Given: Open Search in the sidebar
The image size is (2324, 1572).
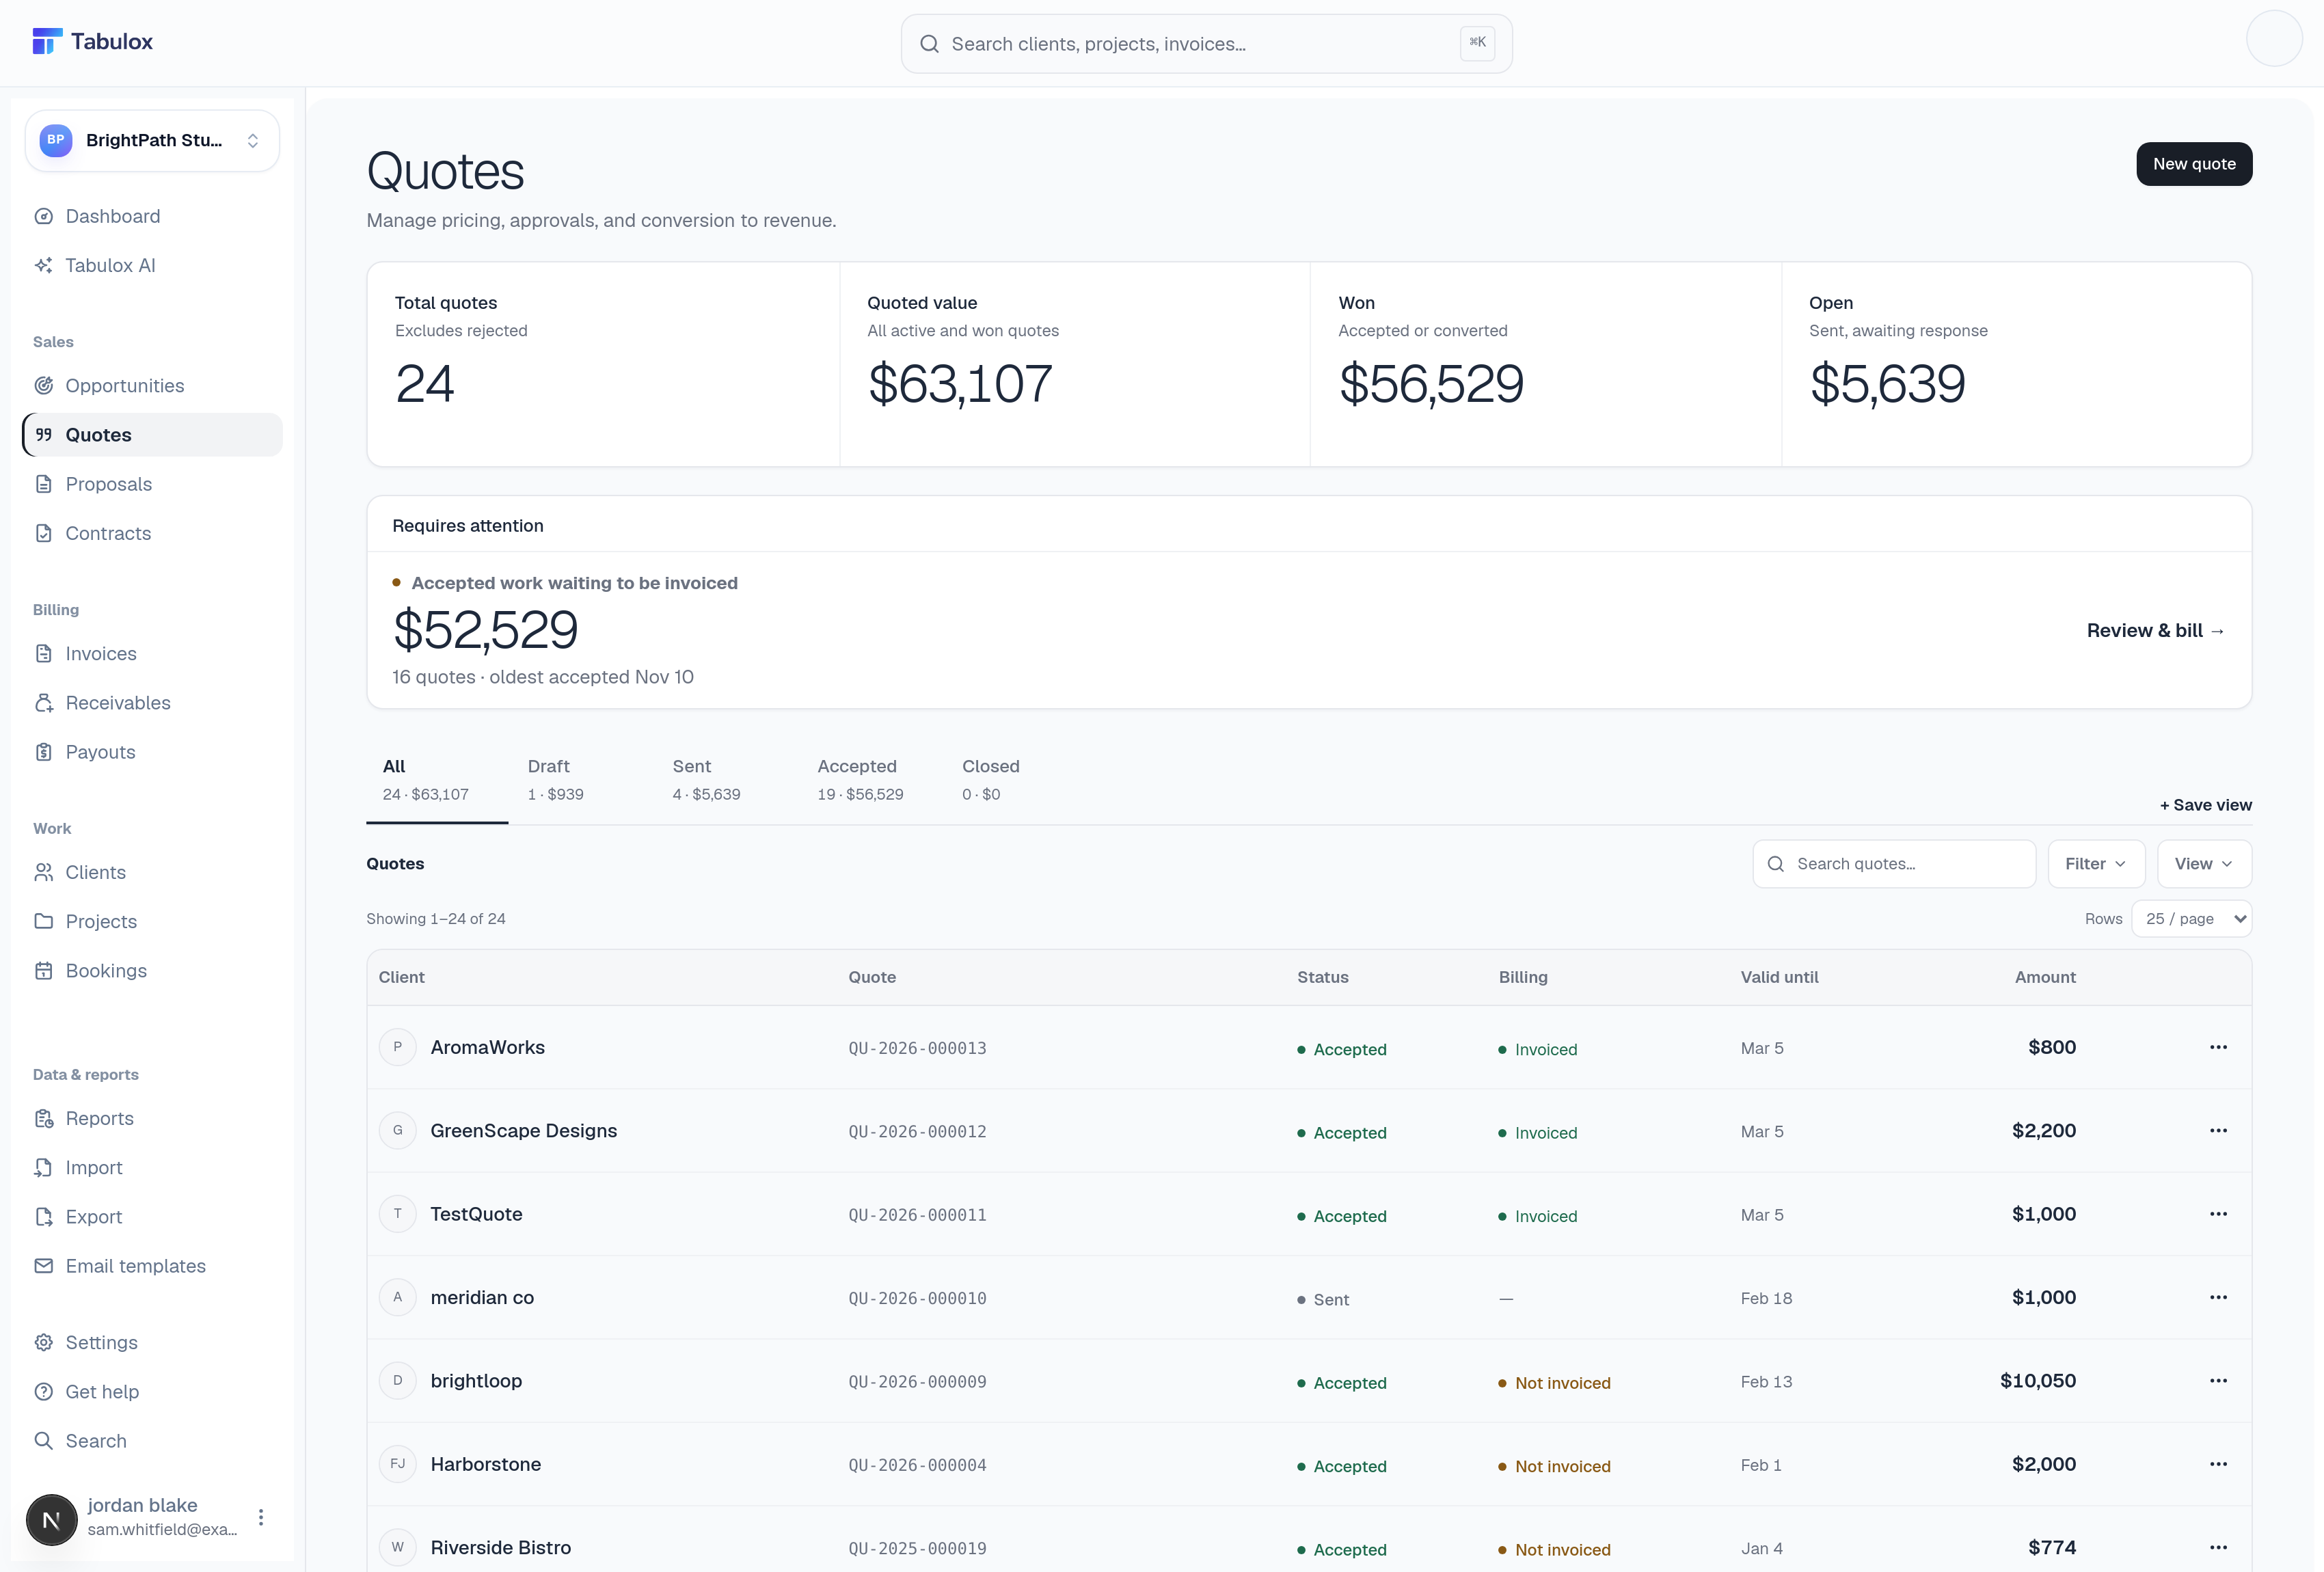Looking at the screenshot, I should click(x=152, y=1441).
